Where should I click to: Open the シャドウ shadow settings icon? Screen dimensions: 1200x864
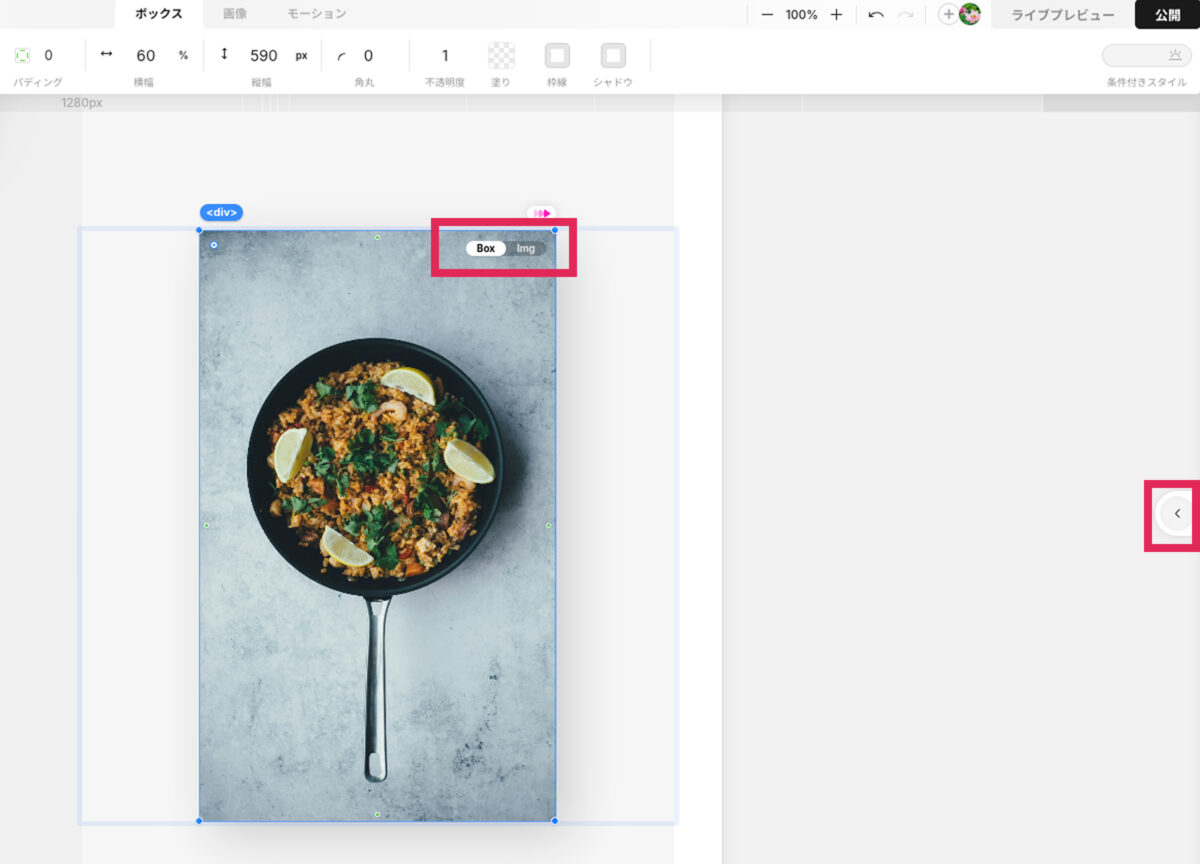click(613, 56)
